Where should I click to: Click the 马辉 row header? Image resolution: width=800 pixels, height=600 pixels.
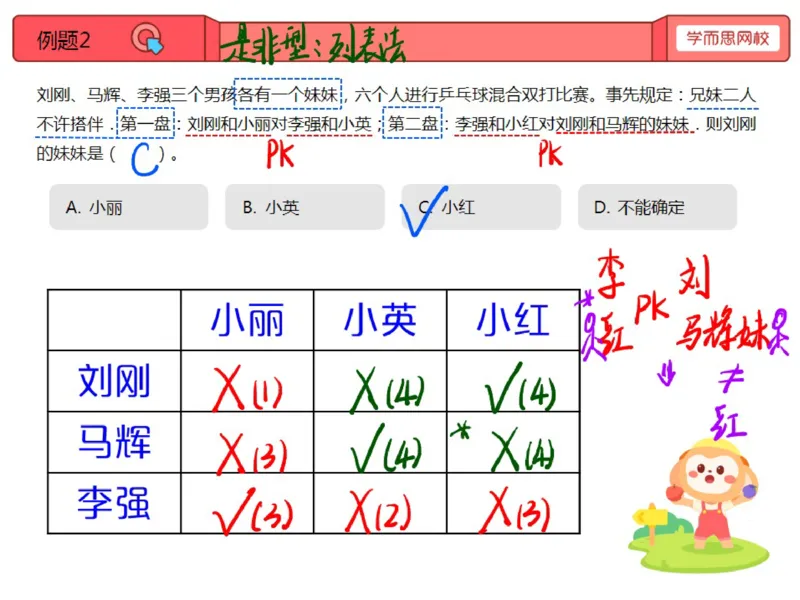114,442
